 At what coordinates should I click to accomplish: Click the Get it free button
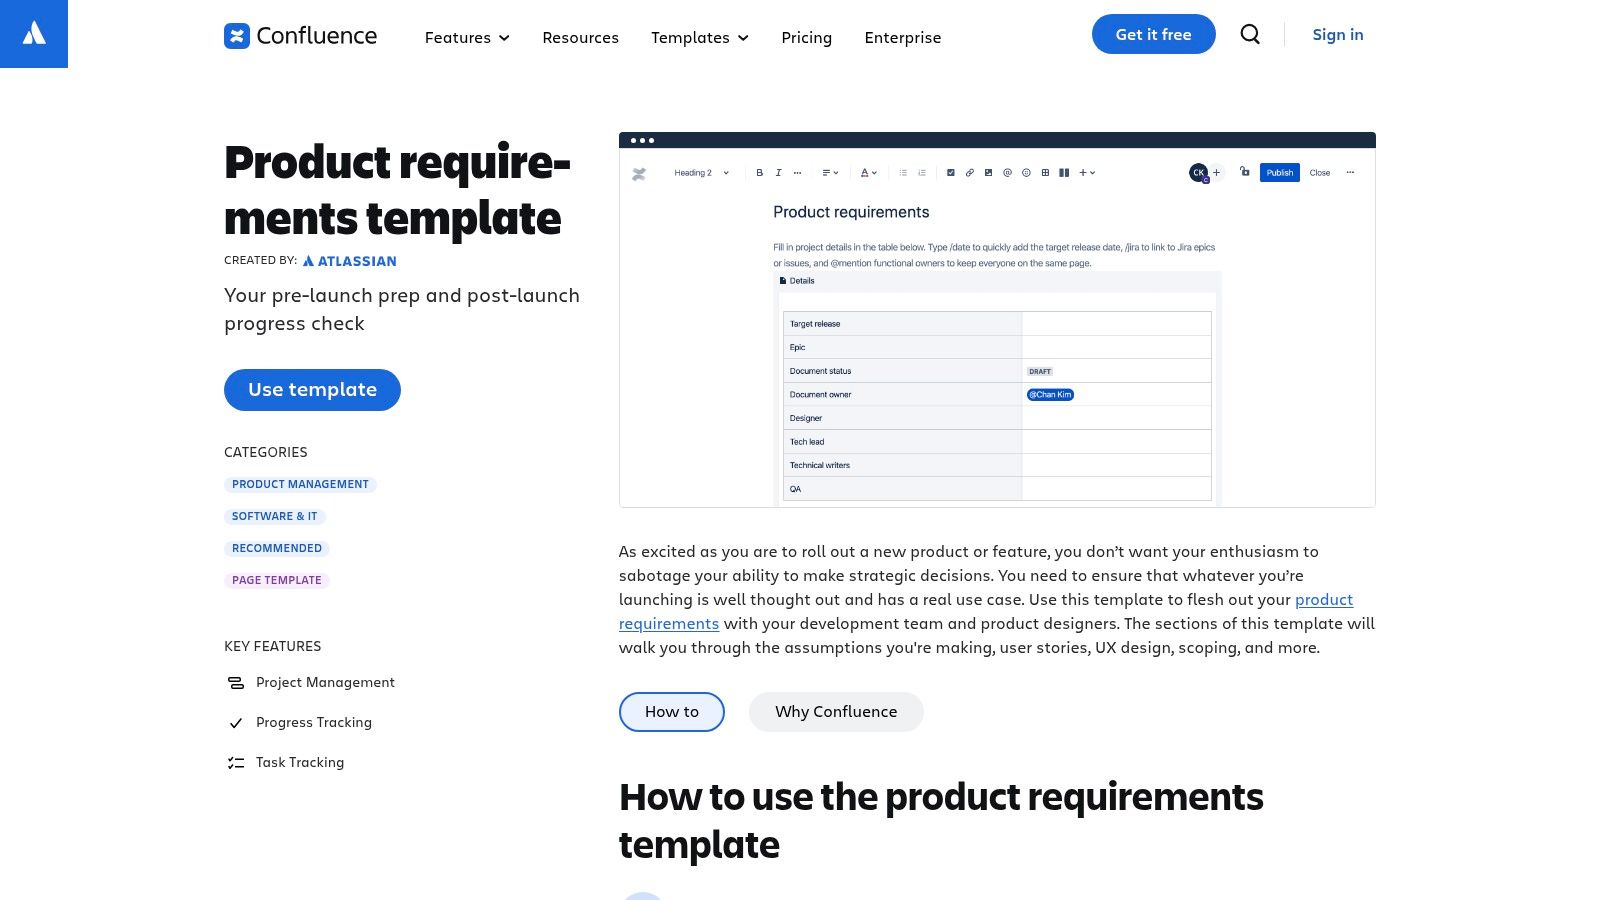click(x=1153, y=34)
